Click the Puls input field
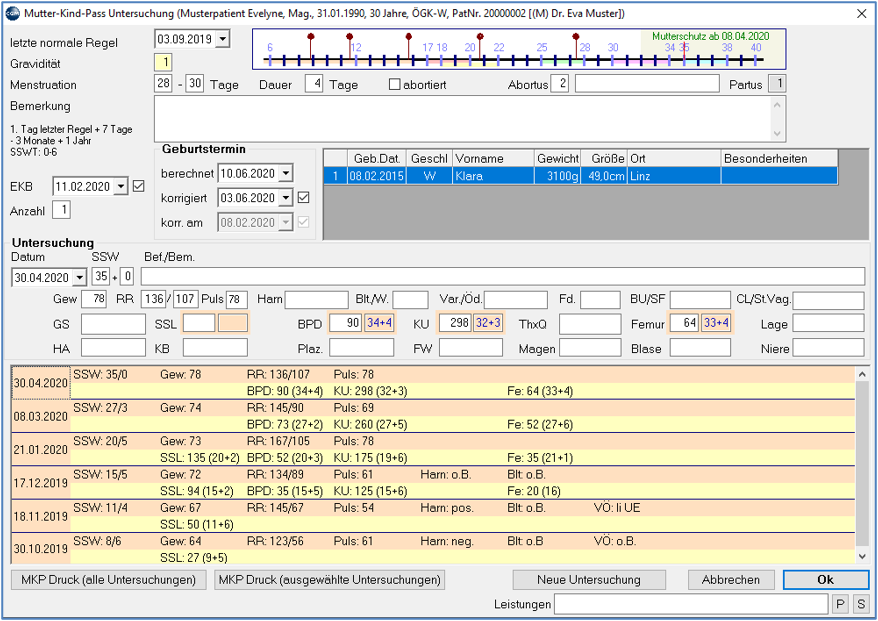Viewport: 878px width, 621px height. point(237,299)
